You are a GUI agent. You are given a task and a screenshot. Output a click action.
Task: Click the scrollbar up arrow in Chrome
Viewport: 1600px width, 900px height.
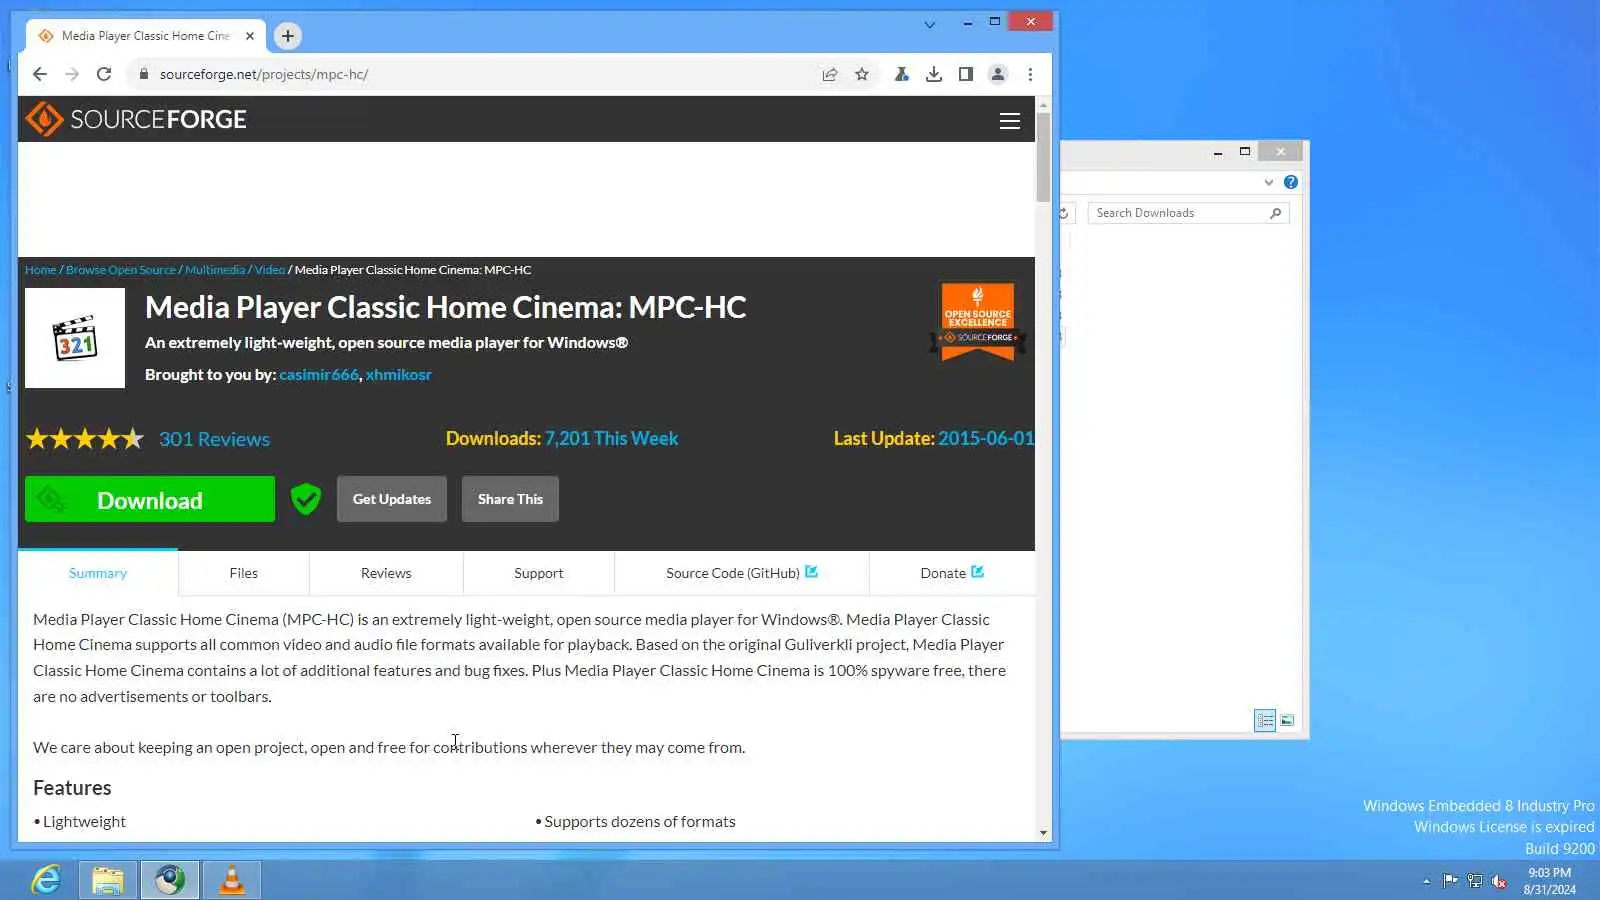point(1043,104)
